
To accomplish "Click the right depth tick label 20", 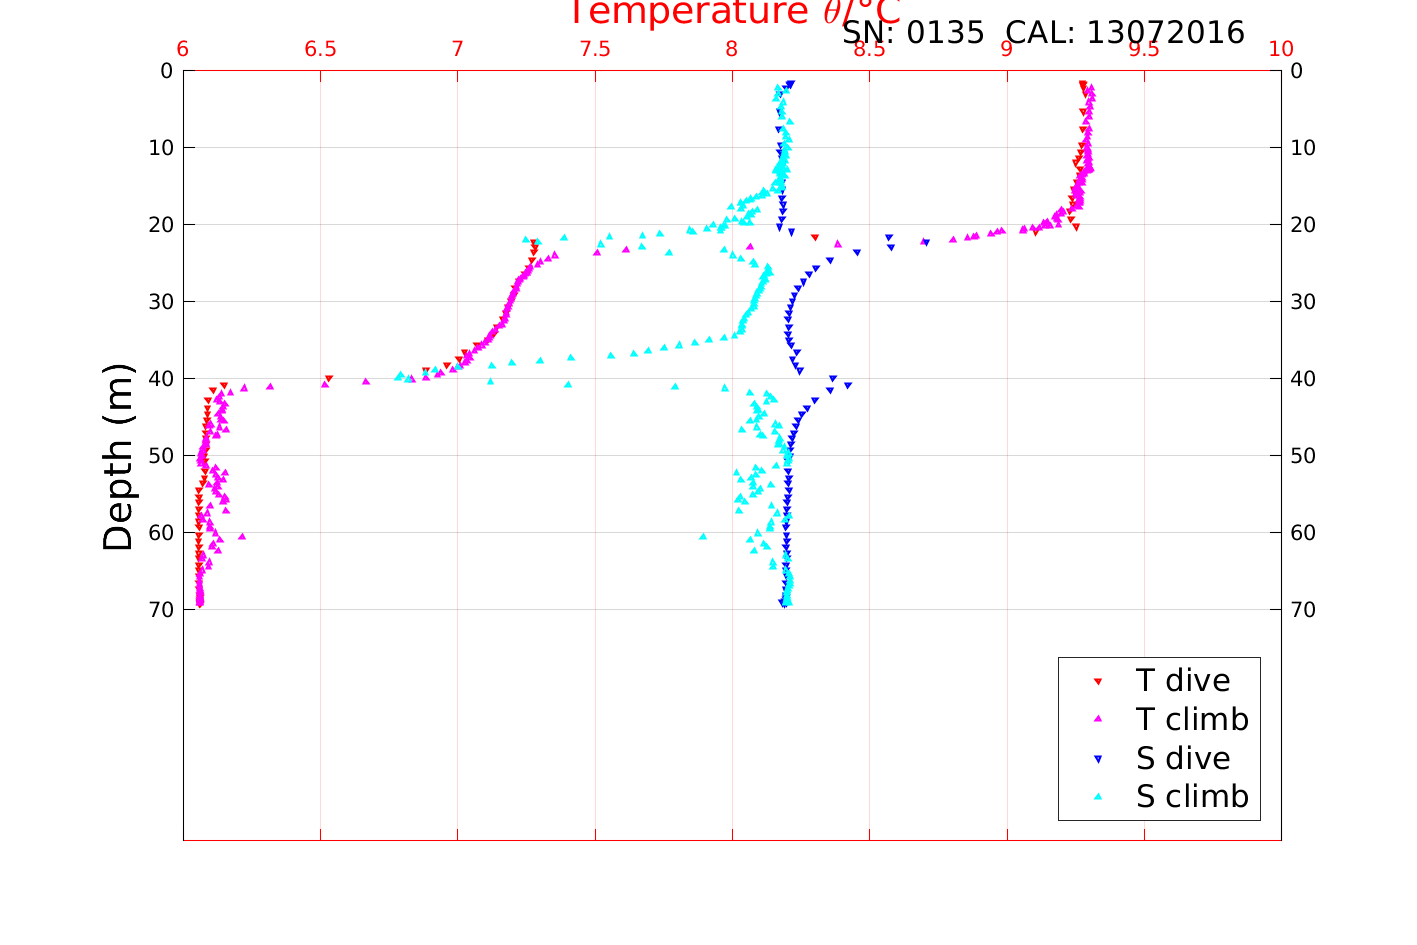I will [1303, 224].
